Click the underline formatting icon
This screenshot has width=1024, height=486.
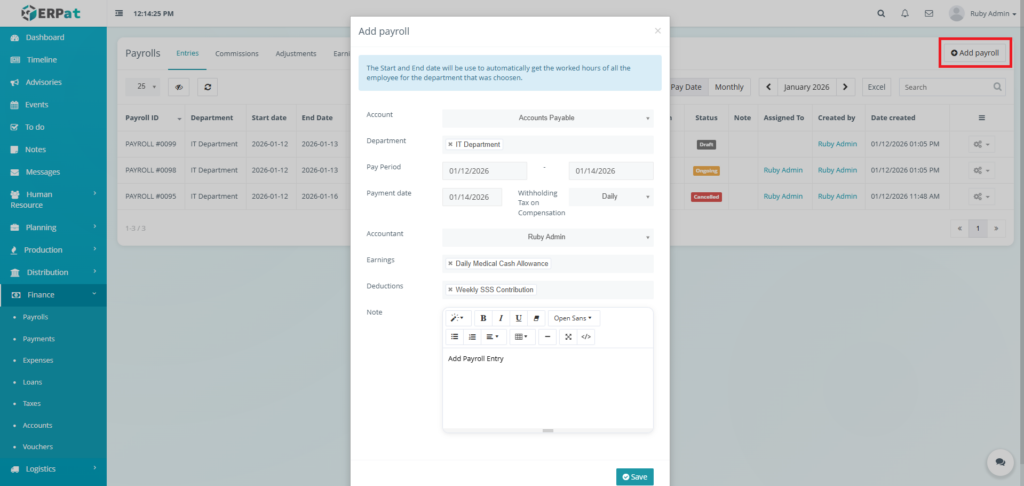coord(518,318)
